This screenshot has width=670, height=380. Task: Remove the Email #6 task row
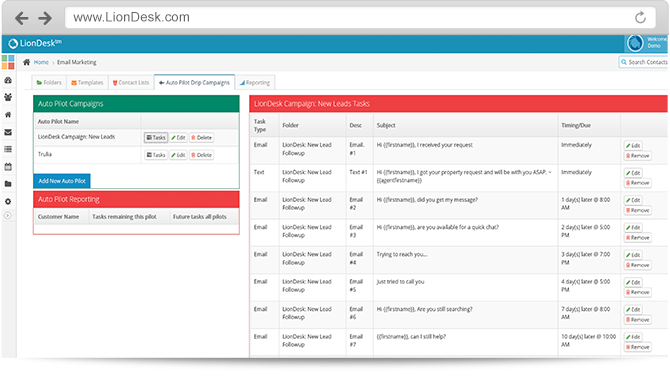click(638, 320)
